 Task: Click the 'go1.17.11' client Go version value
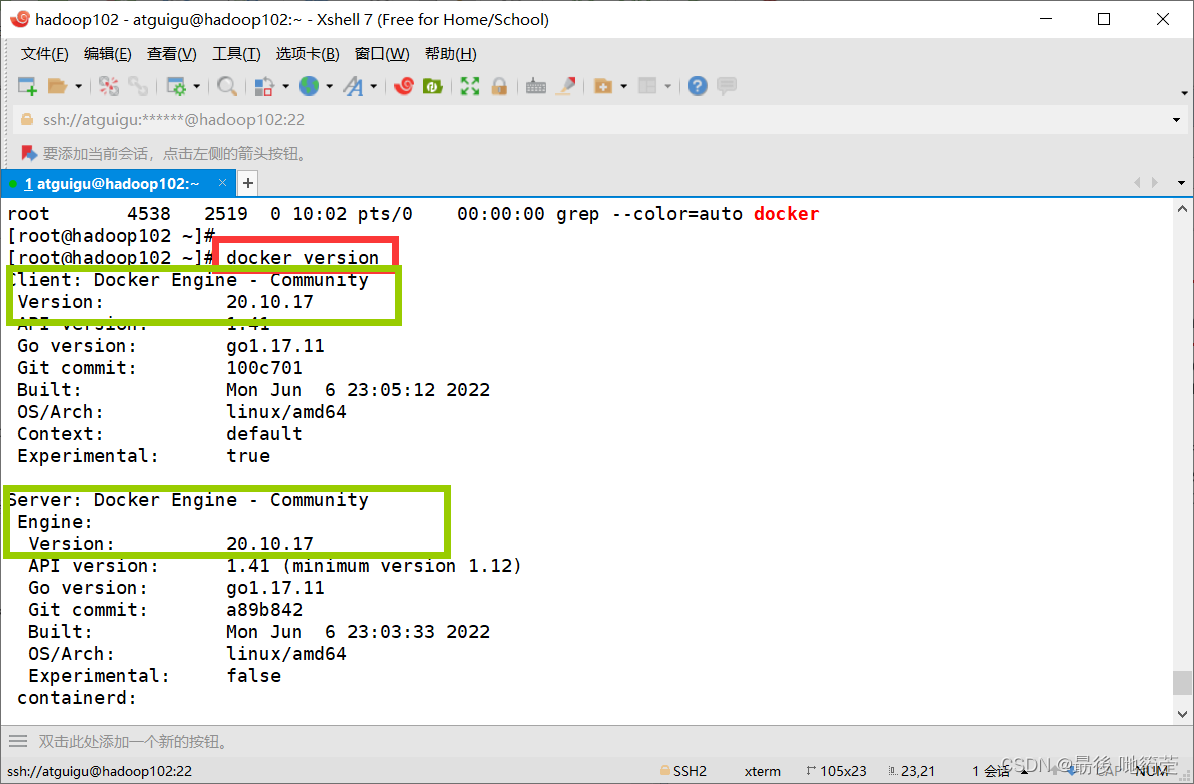(275, 346)
